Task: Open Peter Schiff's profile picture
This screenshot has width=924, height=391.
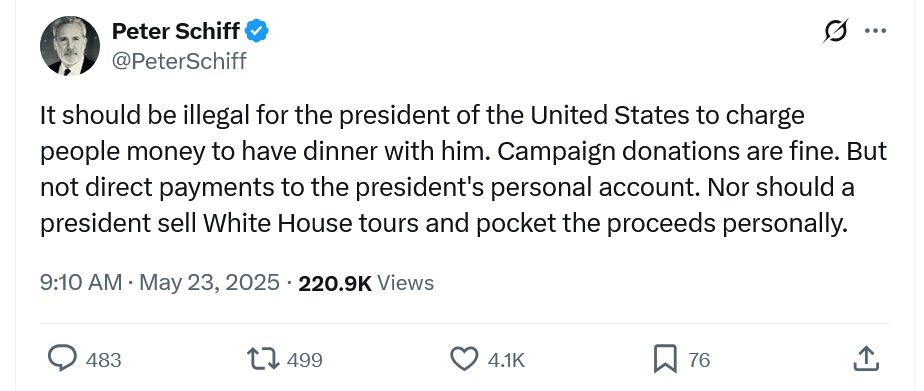Action: point(70,46)
